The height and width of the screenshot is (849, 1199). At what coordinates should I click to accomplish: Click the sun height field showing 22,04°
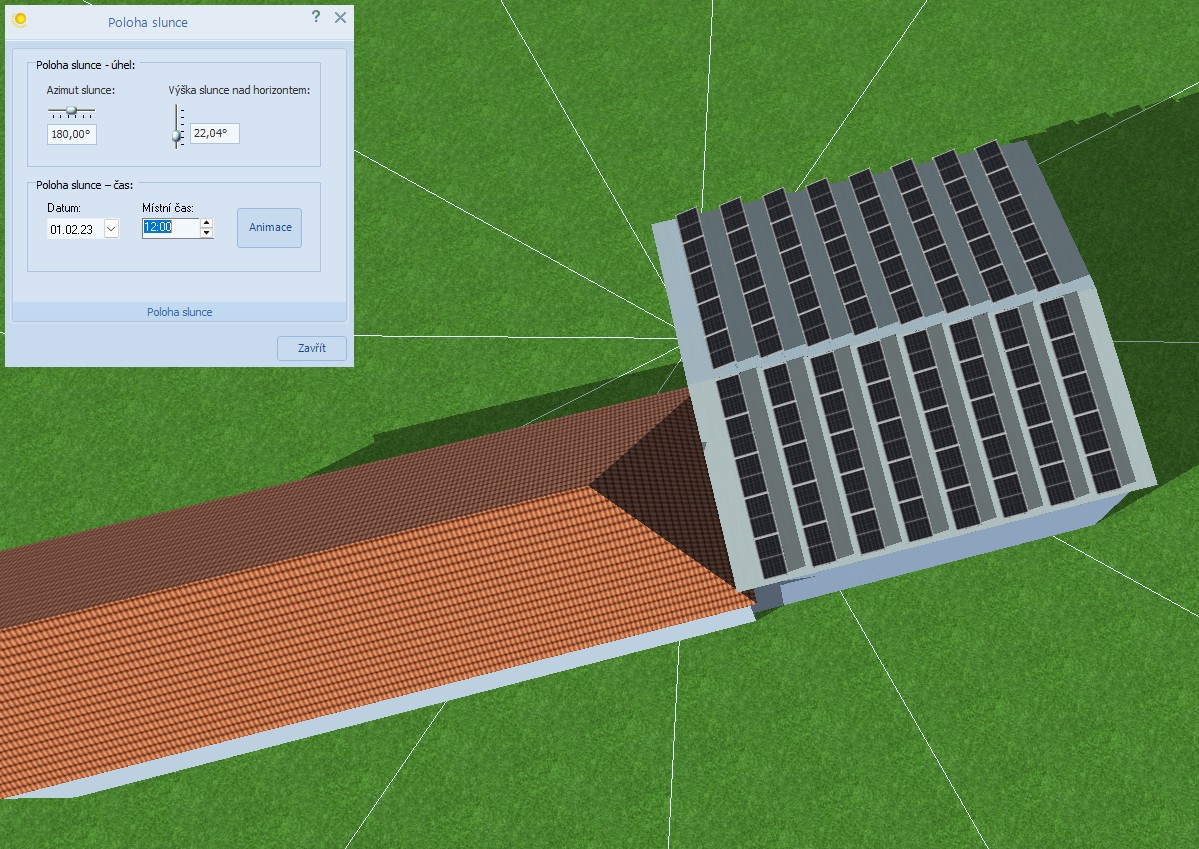click(215, 133)
